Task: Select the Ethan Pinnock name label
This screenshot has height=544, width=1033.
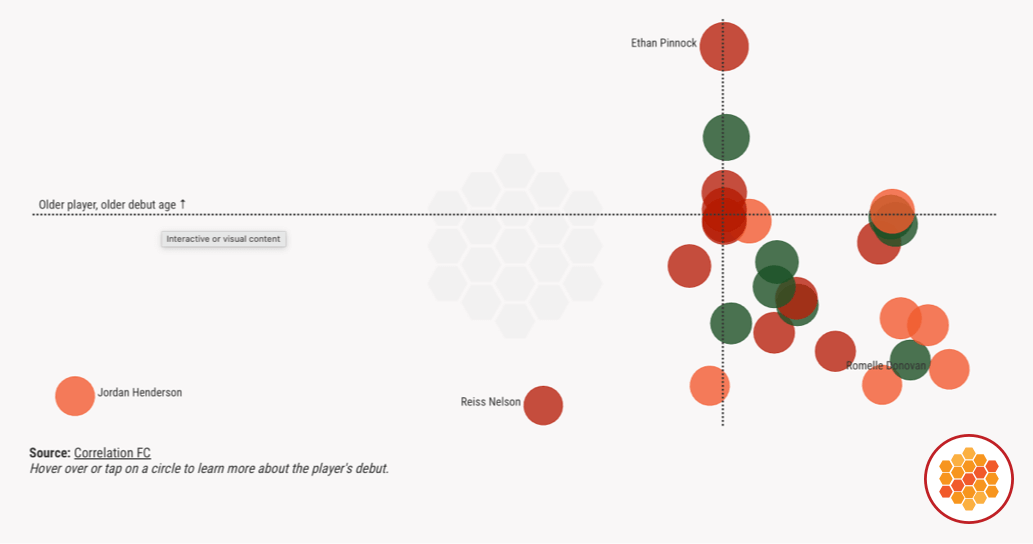Action: (663, 43)
